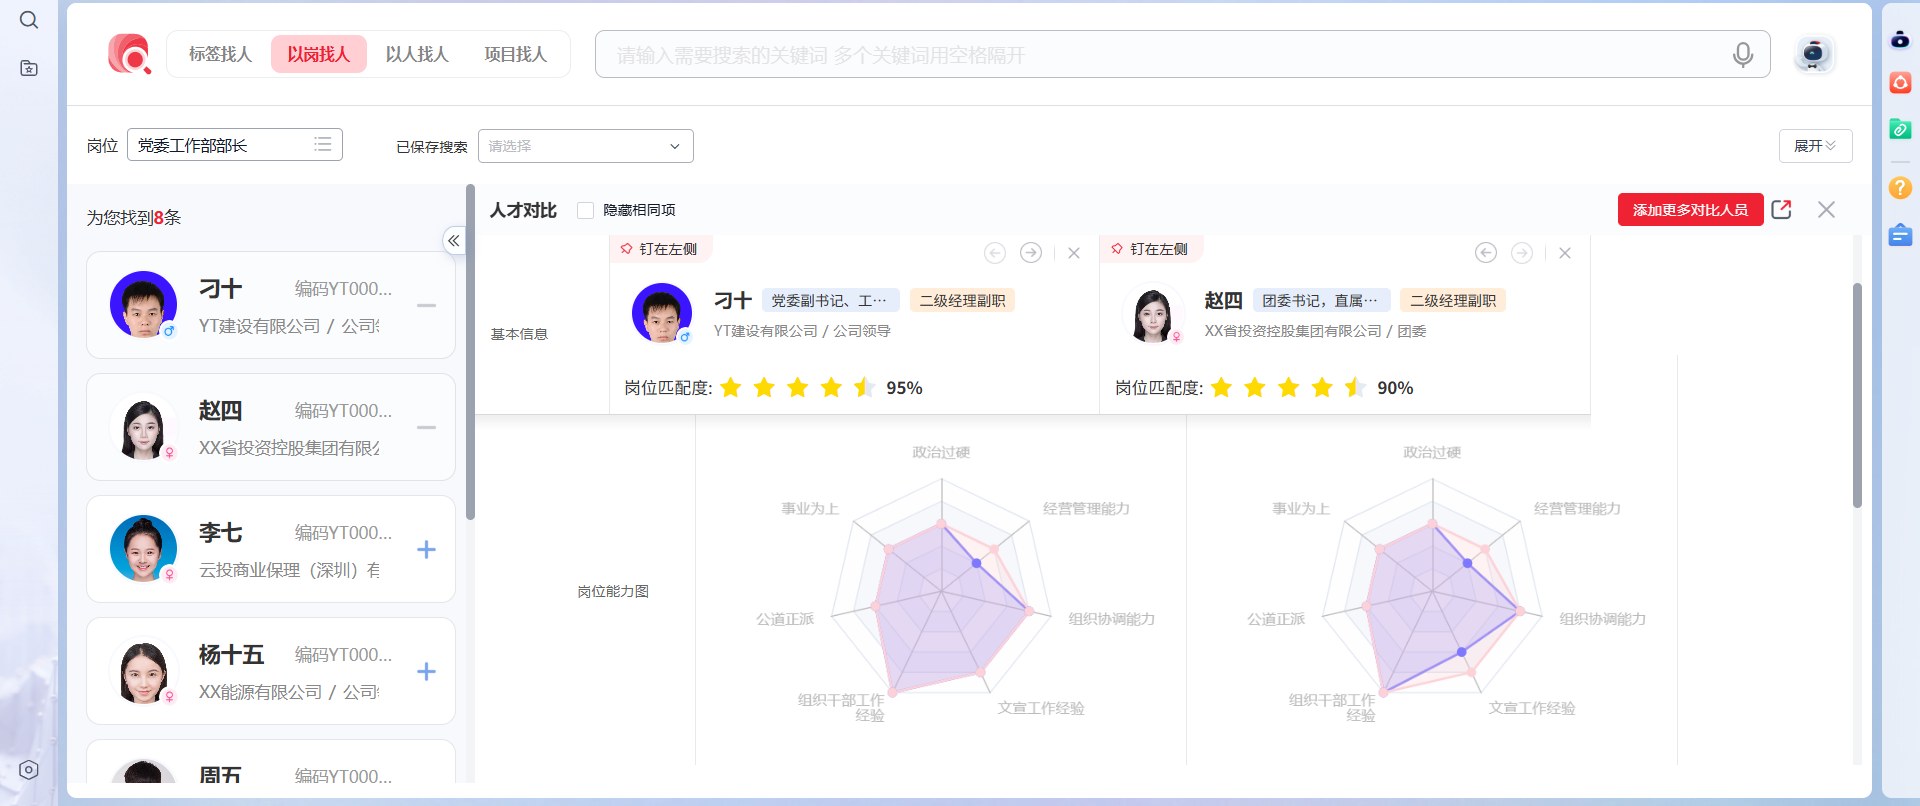Expand filters with 展开 button
Viewport: 1920px width, 806px height.
coord(1815,146)
